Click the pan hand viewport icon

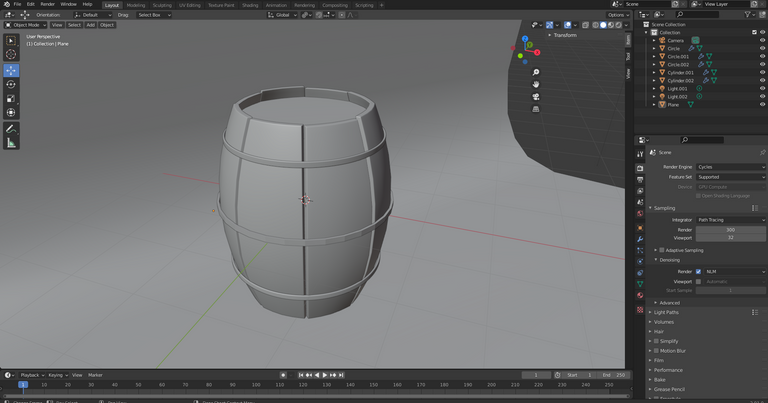point(536,84)
